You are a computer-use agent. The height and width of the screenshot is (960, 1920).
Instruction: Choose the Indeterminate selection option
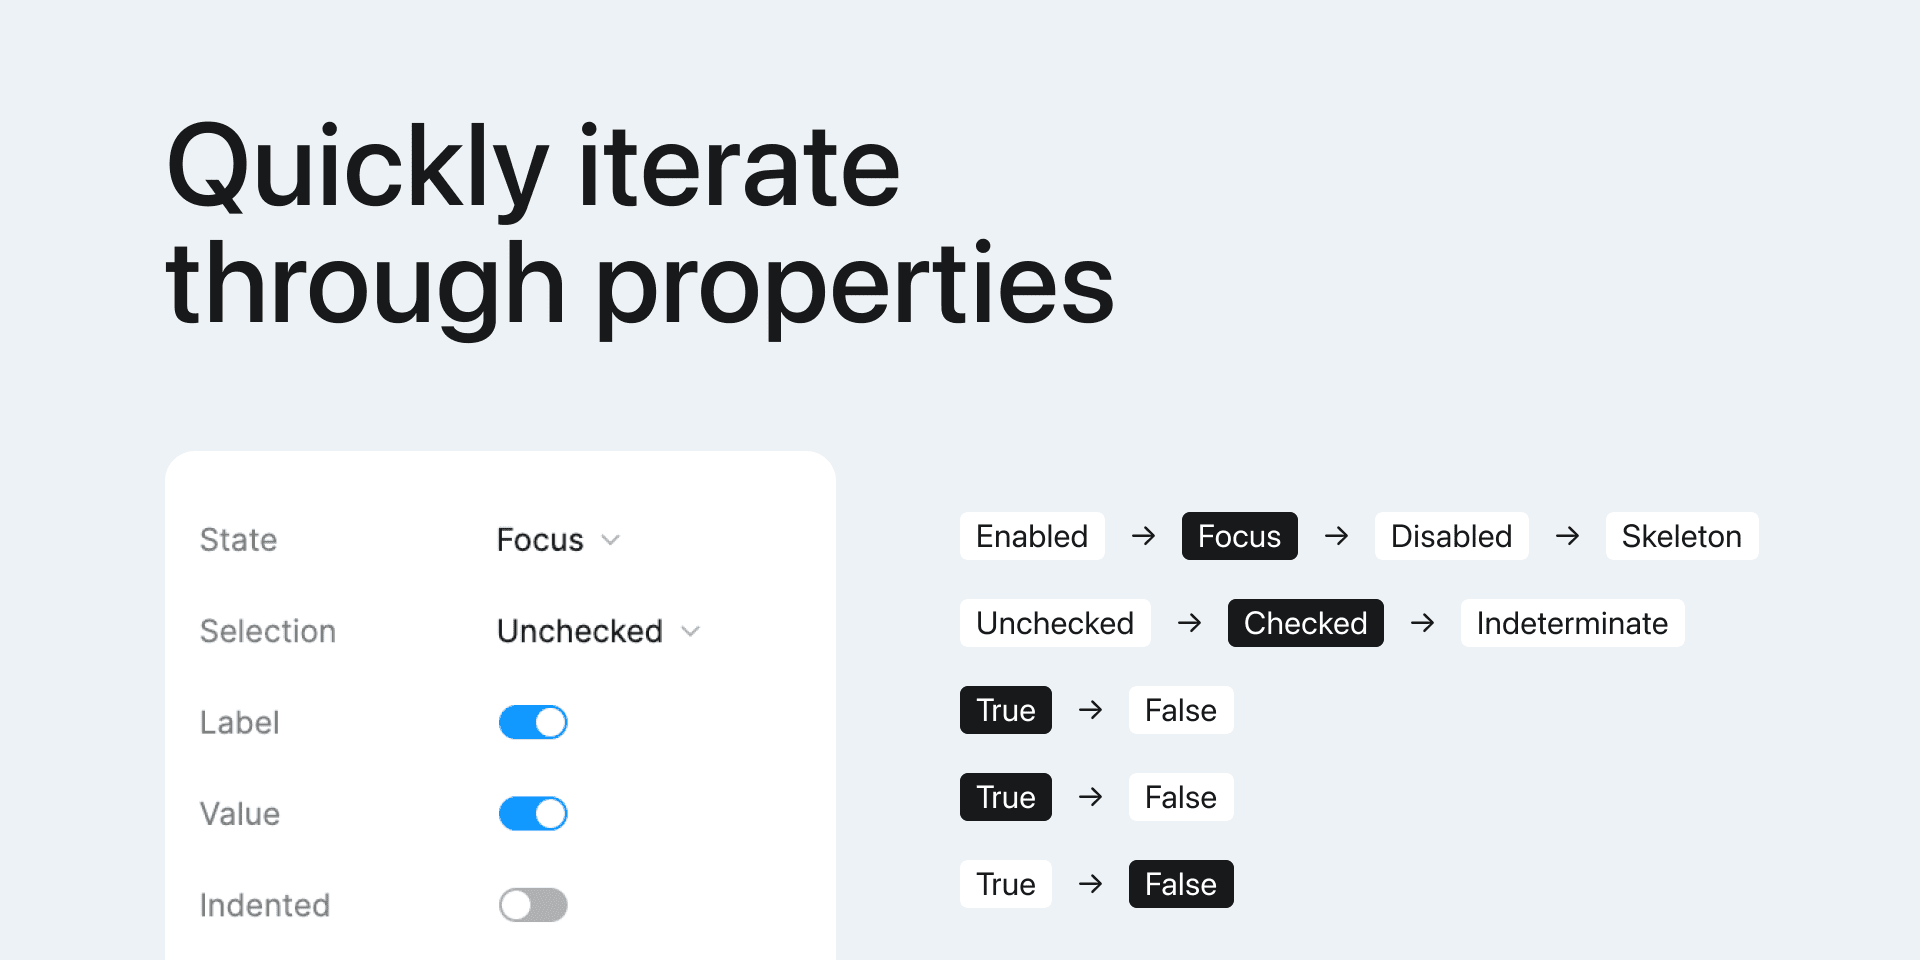click(1572, 623)
